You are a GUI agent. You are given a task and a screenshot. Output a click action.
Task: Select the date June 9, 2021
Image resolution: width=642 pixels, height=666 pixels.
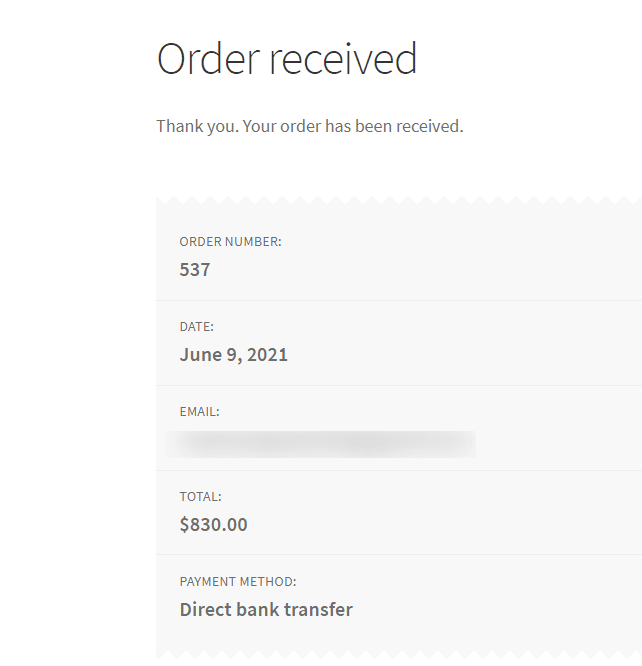tap(233, 355)
